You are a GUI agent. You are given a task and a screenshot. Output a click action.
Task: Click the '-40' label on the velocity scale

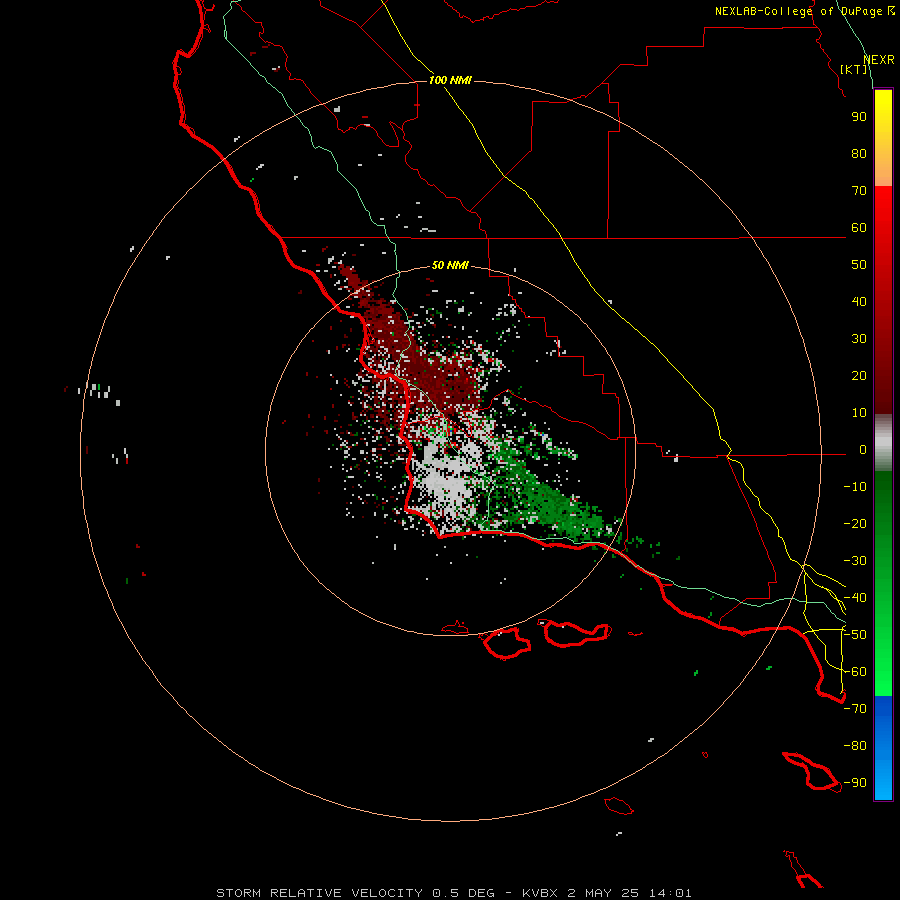pos(855,598)
